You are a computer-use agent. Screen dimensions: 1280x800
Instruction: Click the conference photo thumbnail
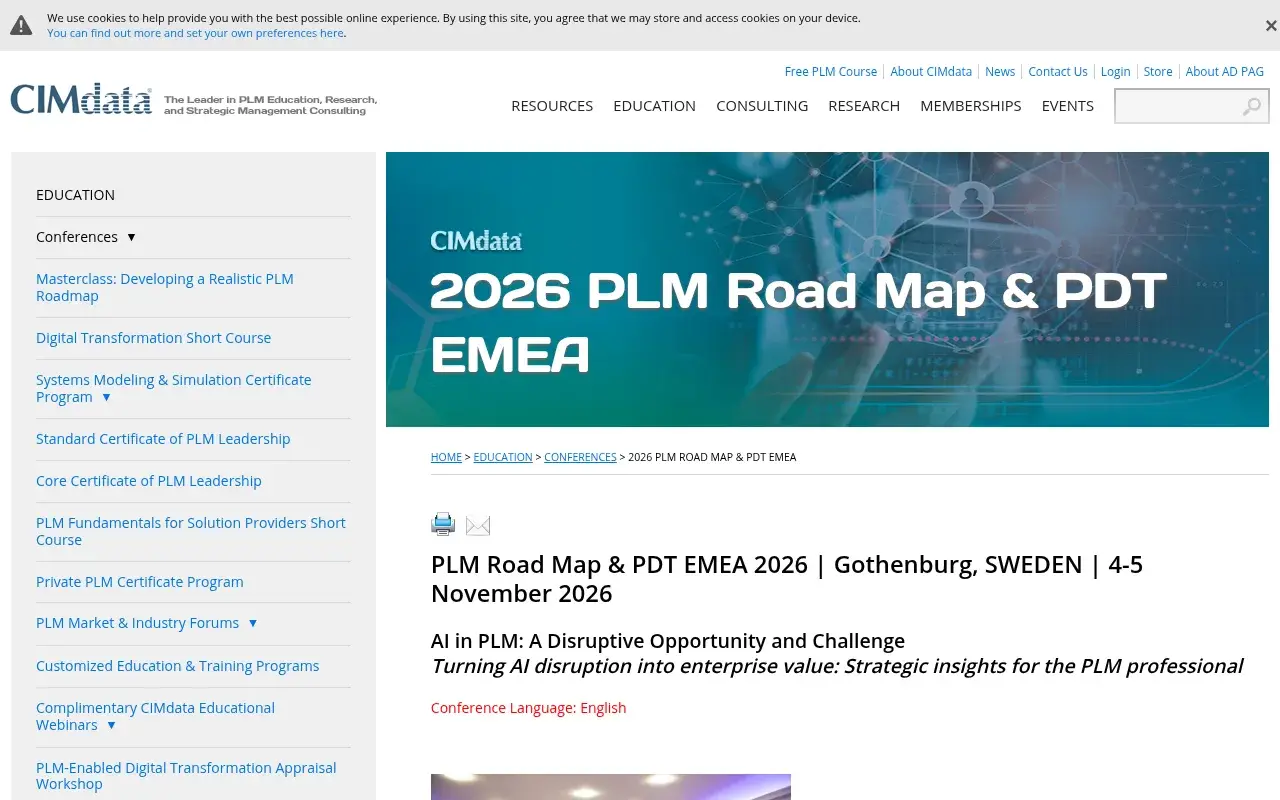tap(611, 787)
